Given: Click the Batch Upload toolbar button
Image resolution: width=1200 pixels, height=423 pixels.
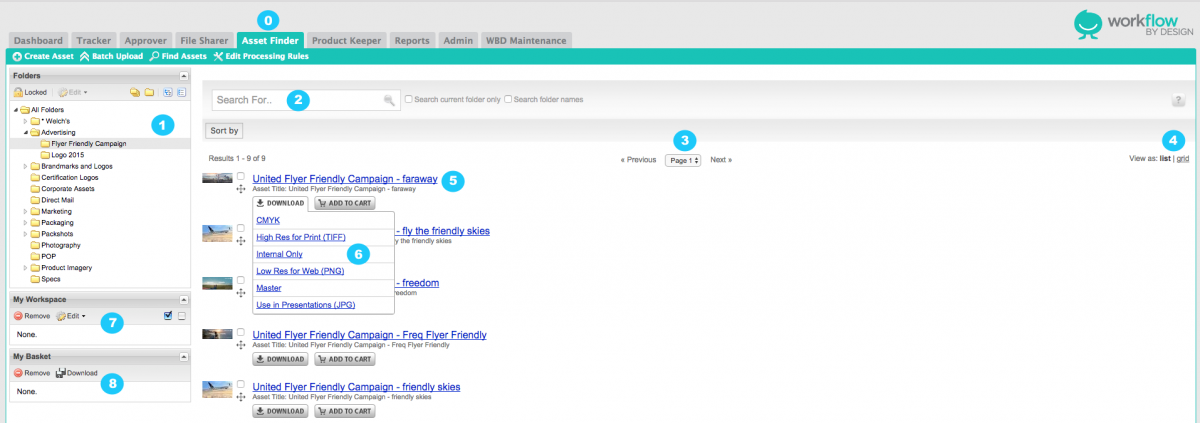Looking at the screenshot, I should point(110,56).
